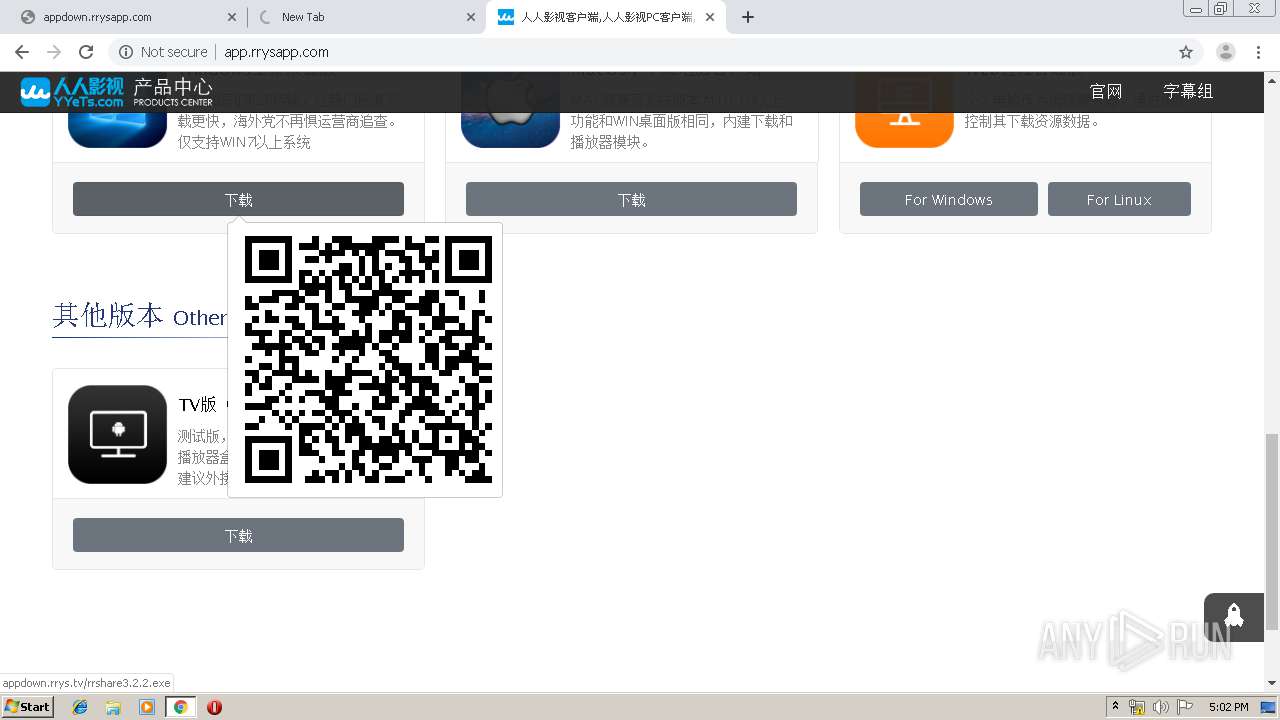Click the action center flag tray icon

[x=1184, y=707]
